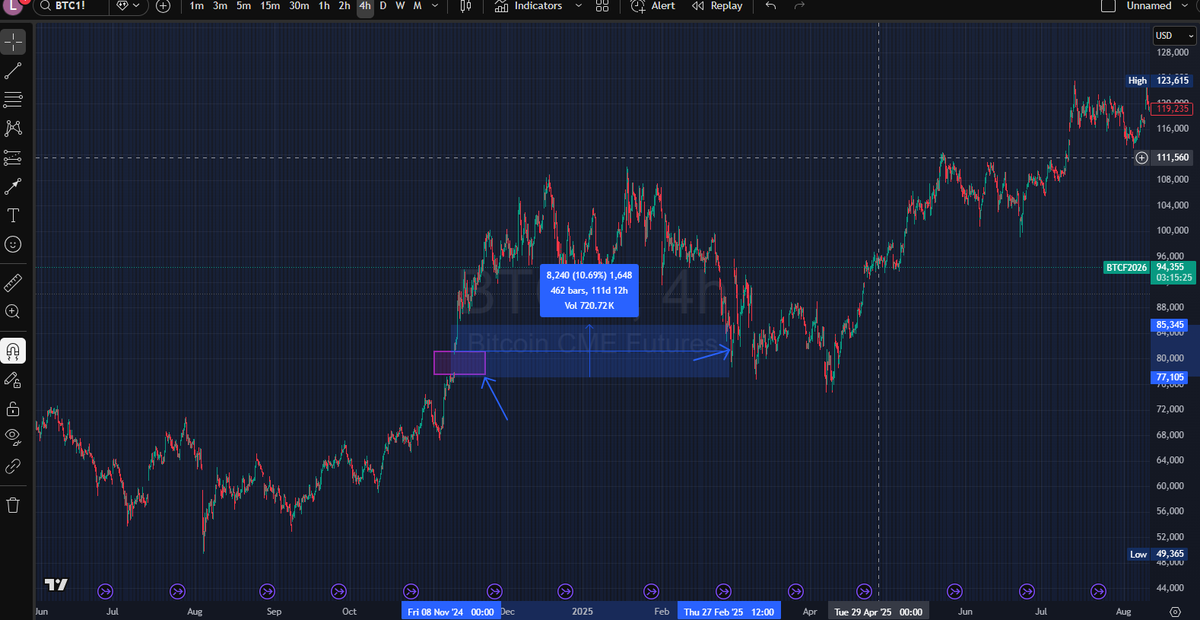Switch to the Weekly (W) timeframe
Screen dimensions: 1200x620
400,6
